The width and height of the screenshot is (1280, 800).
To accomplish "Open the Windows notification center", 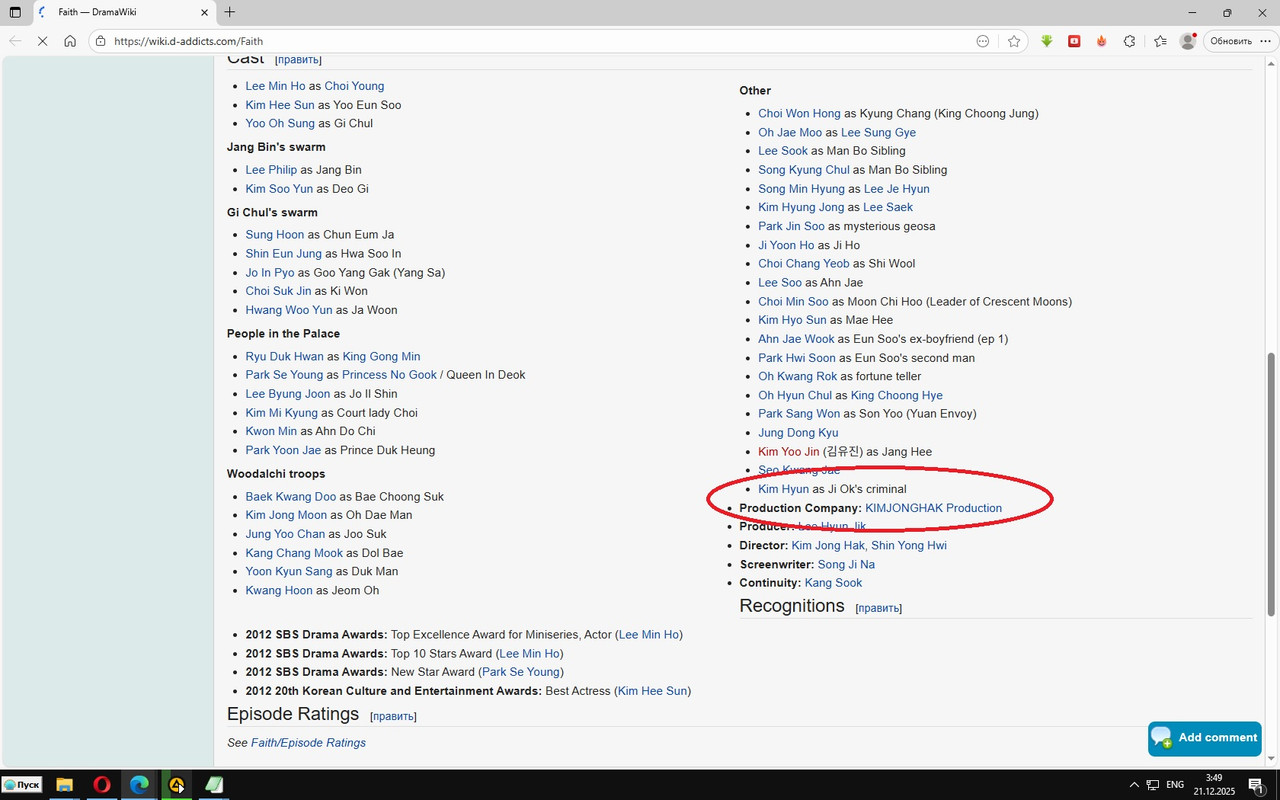I will [x=1258, y=785].
